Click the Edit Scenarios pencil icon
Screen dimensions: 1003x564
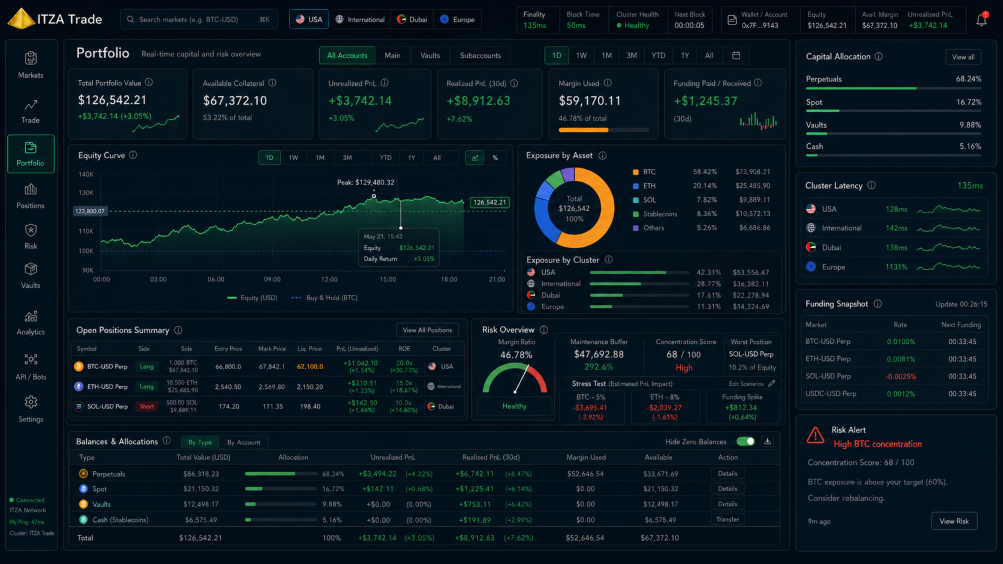(x=772, y=384)
